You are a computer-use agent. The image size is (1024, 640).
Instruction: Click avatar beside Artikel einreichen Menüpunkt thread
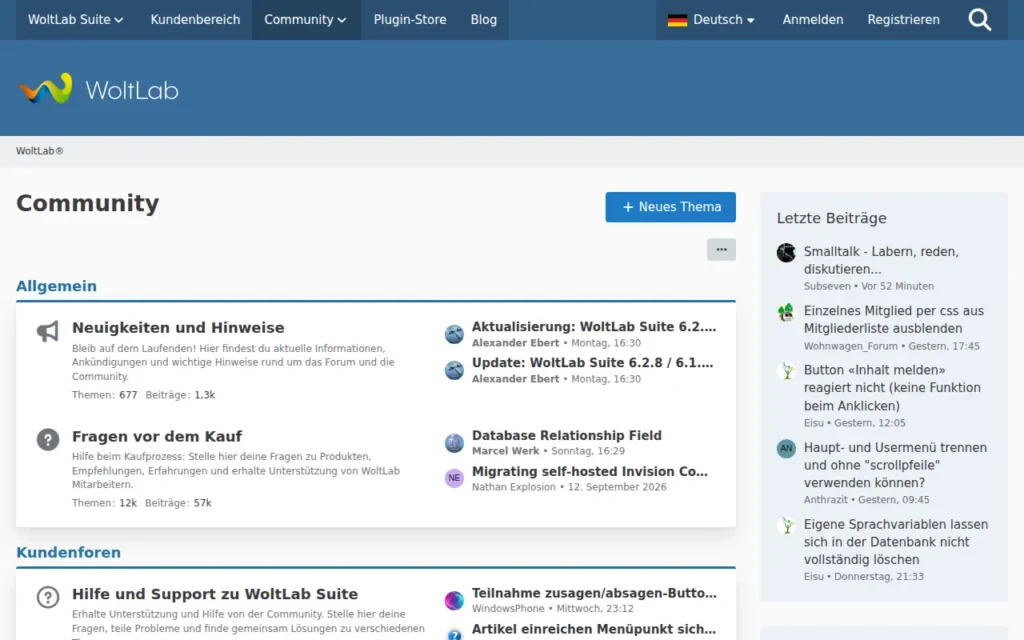[454, 634]
